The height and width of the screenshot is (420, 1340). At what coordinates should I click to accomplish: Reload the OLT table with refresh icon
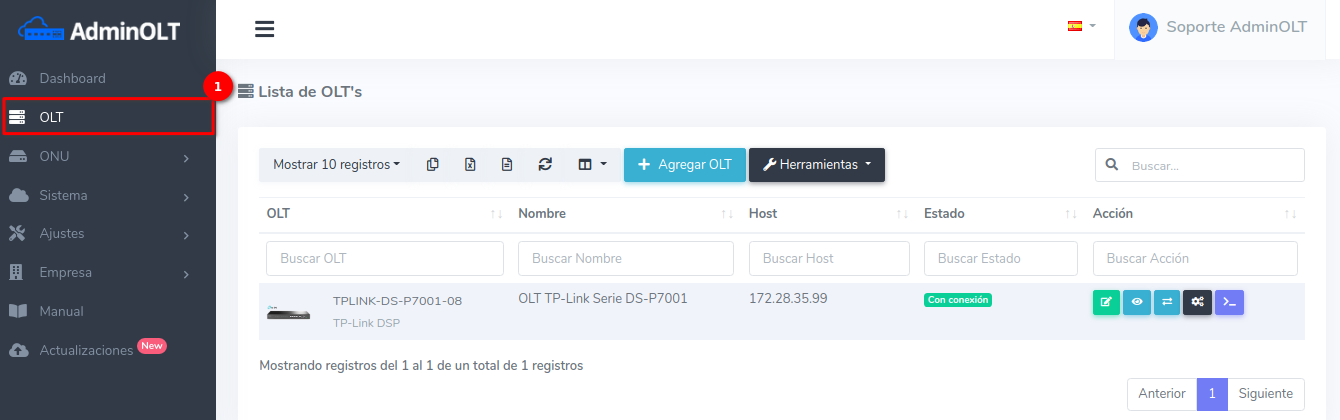tap(545, 165)
